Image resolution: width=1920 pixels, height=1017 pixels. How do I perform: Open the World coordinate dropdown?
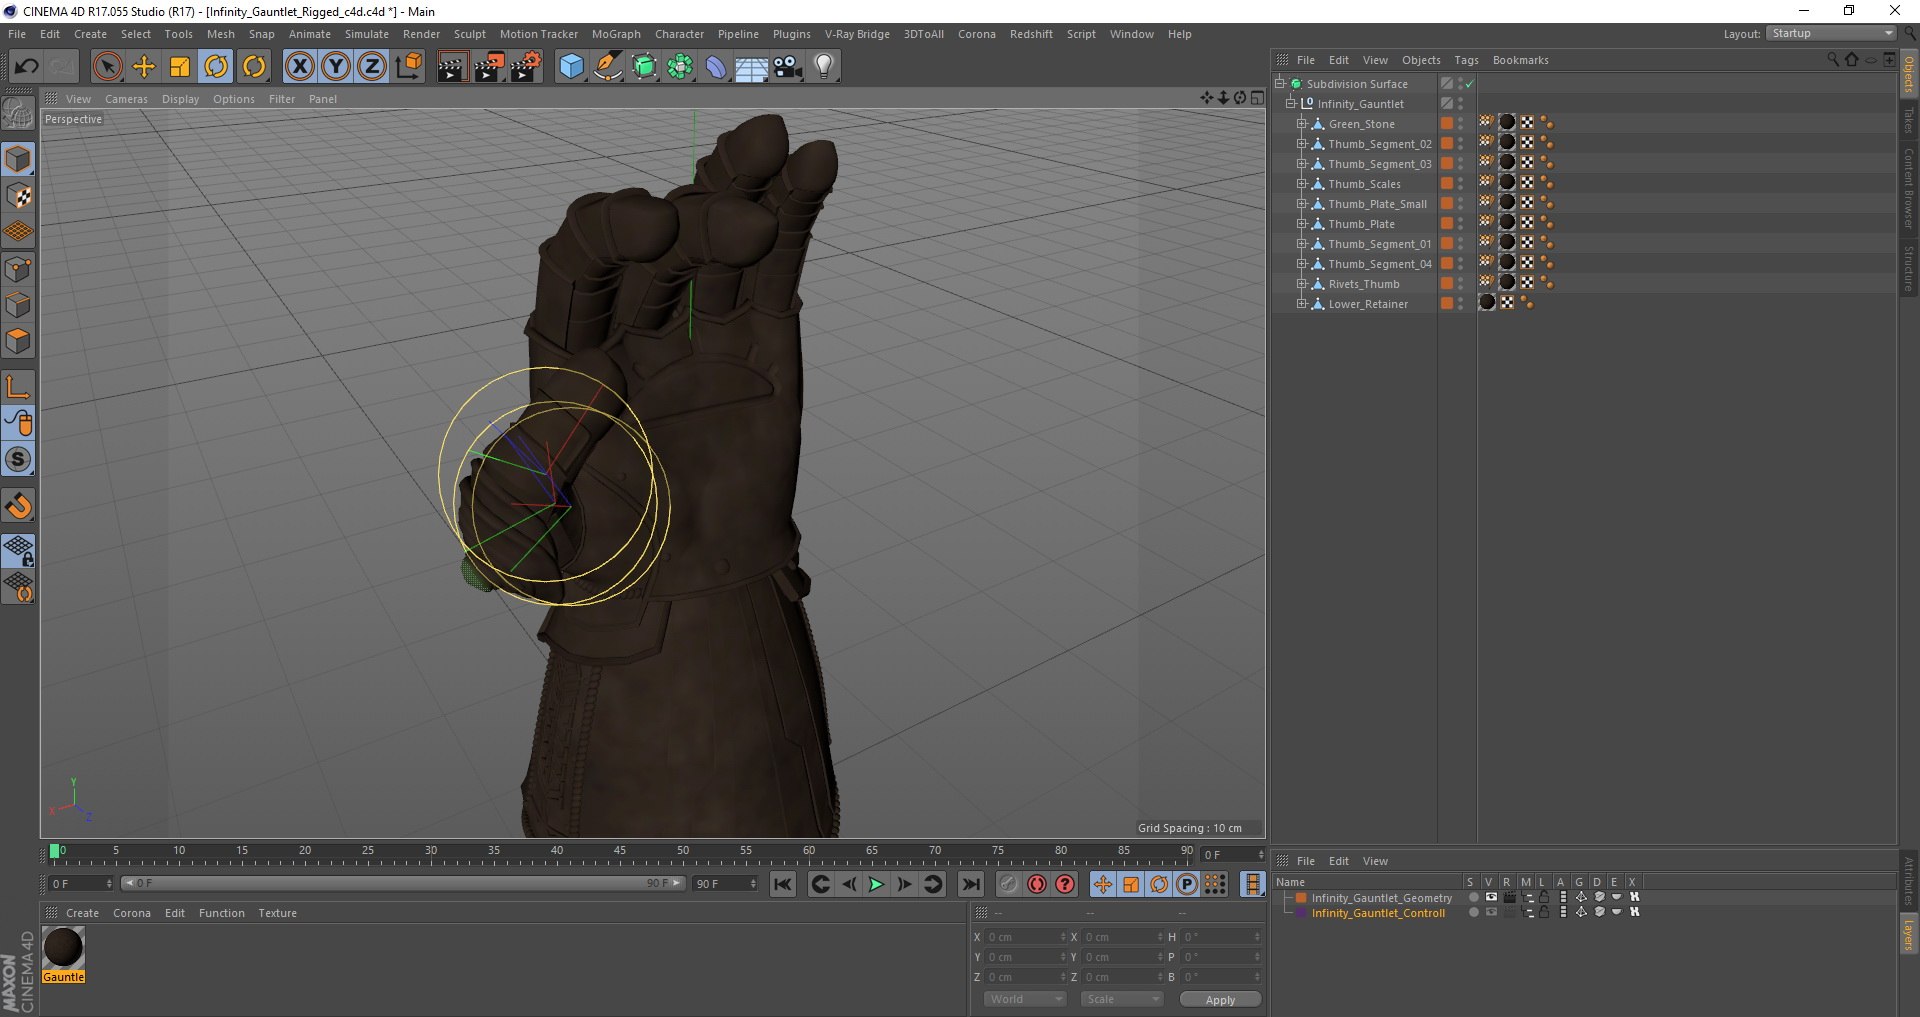click(1025, 999)
